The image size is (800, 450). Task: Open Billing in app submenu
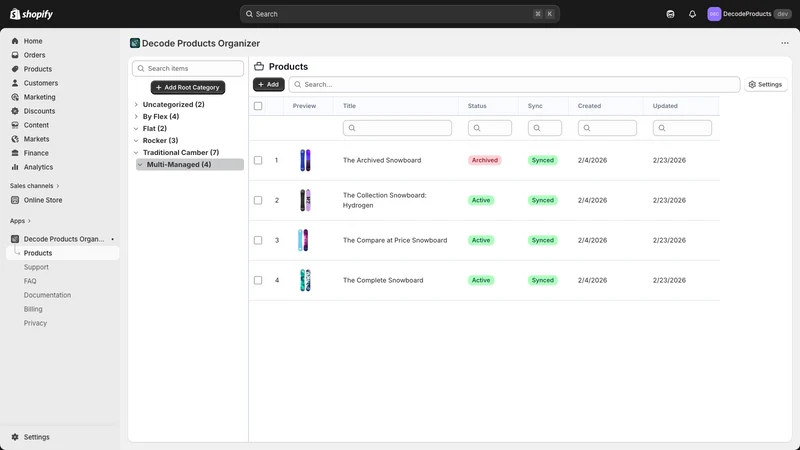(x=33, y=309)
